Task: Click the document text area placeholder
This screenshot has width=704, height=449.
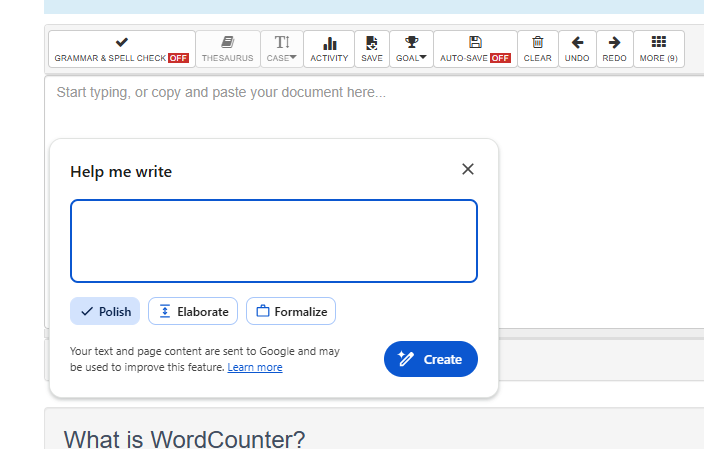Action: [221, 92]
